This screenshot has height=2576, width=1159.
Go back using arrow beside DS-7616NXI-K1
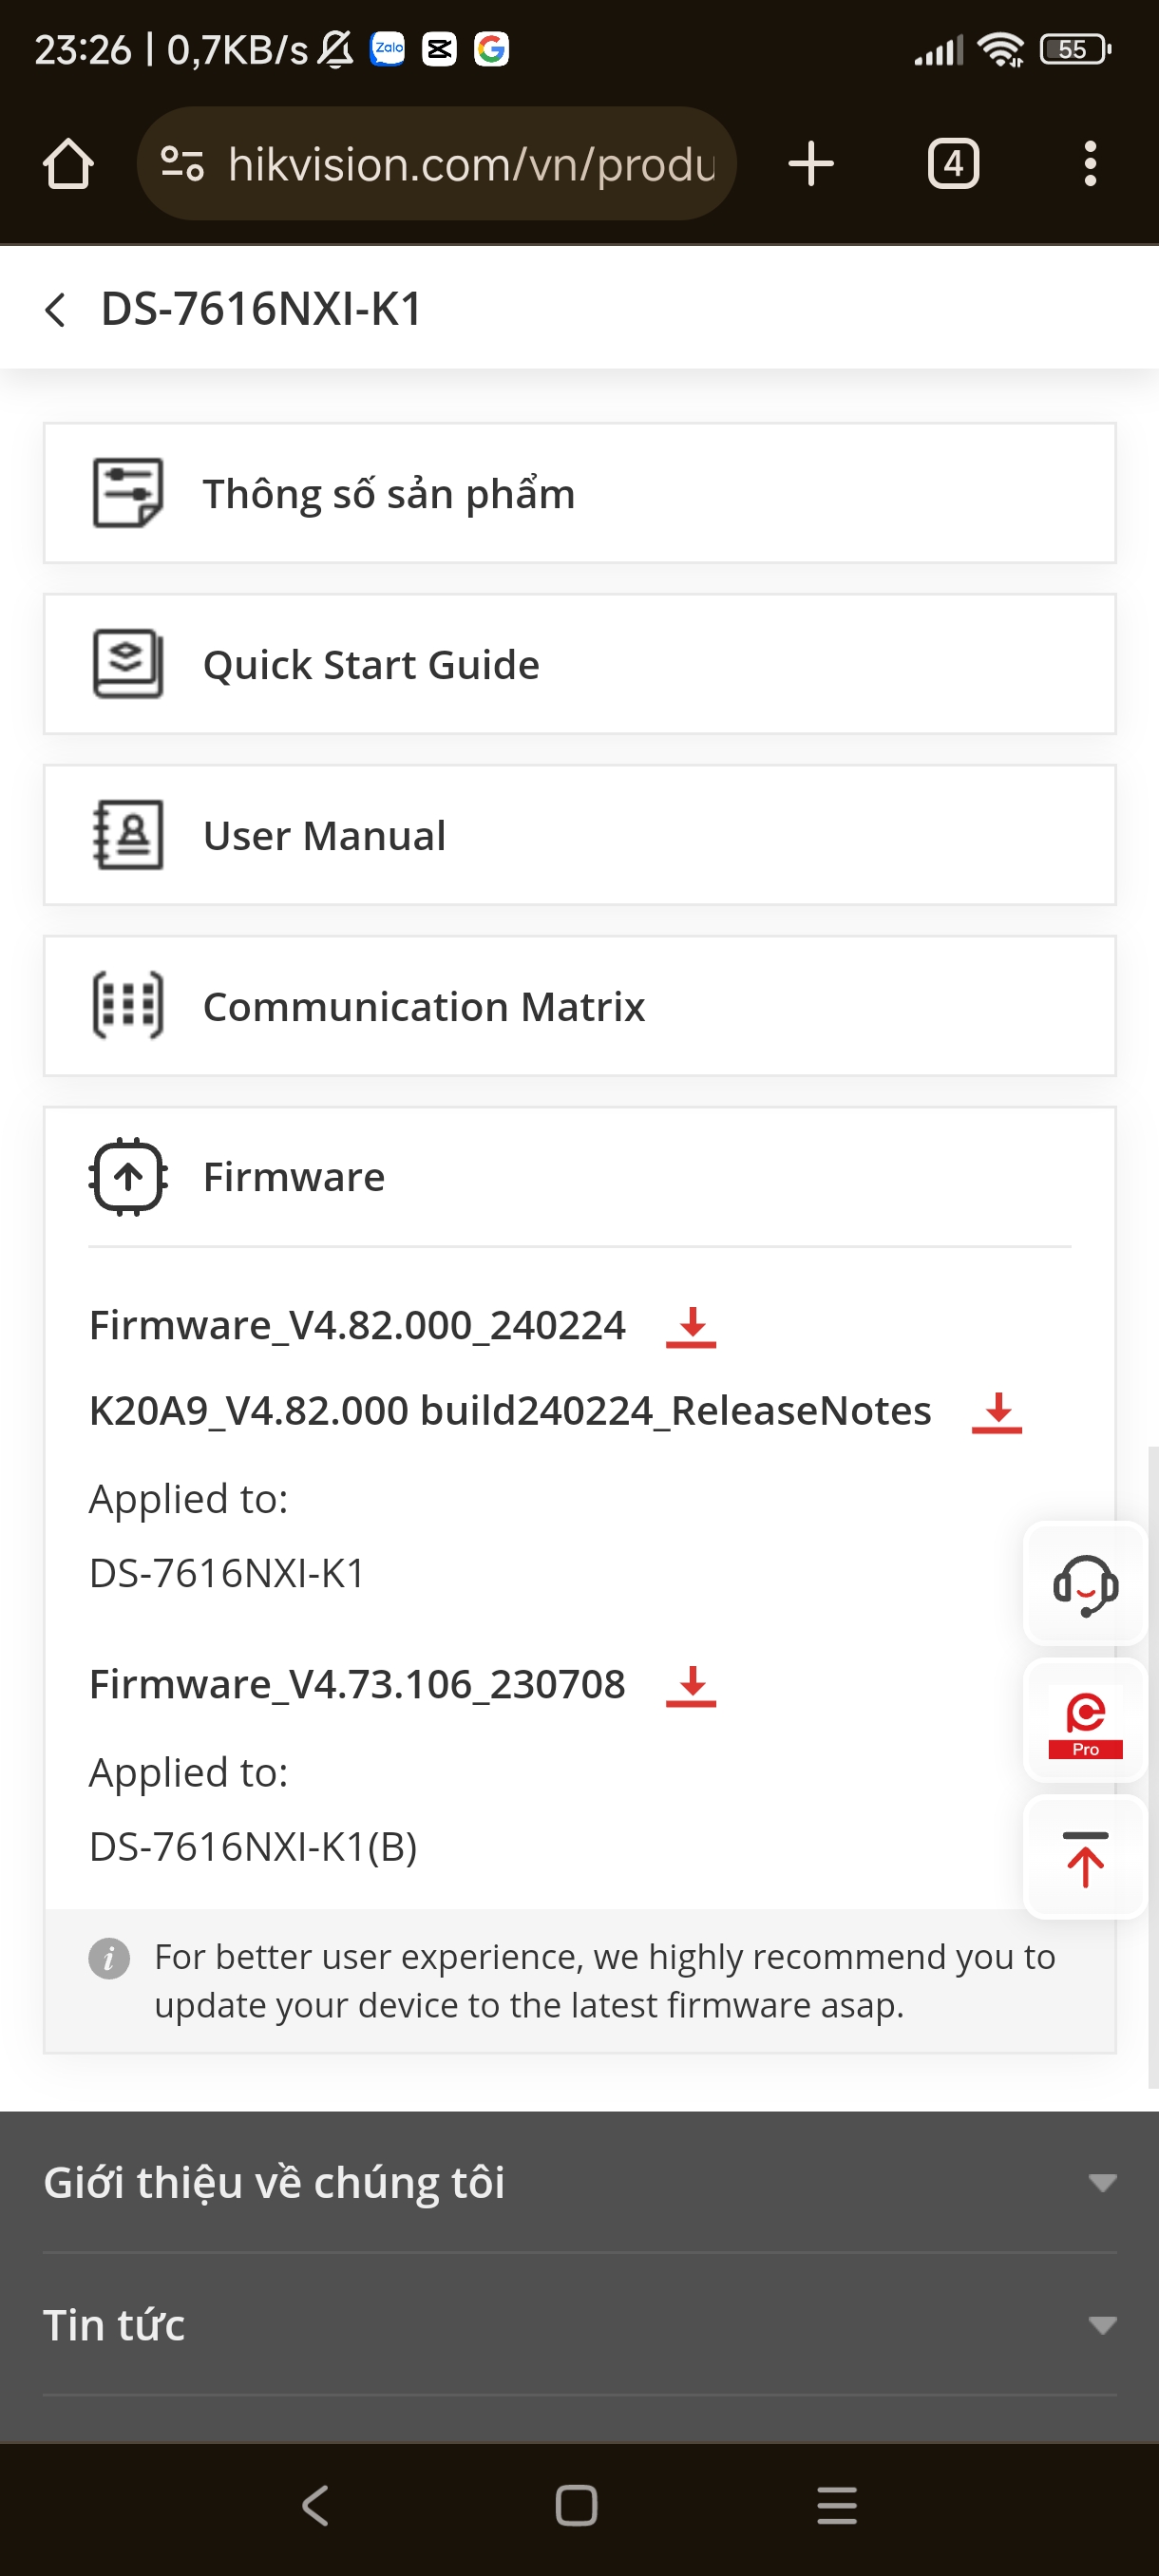coord(56,309)
